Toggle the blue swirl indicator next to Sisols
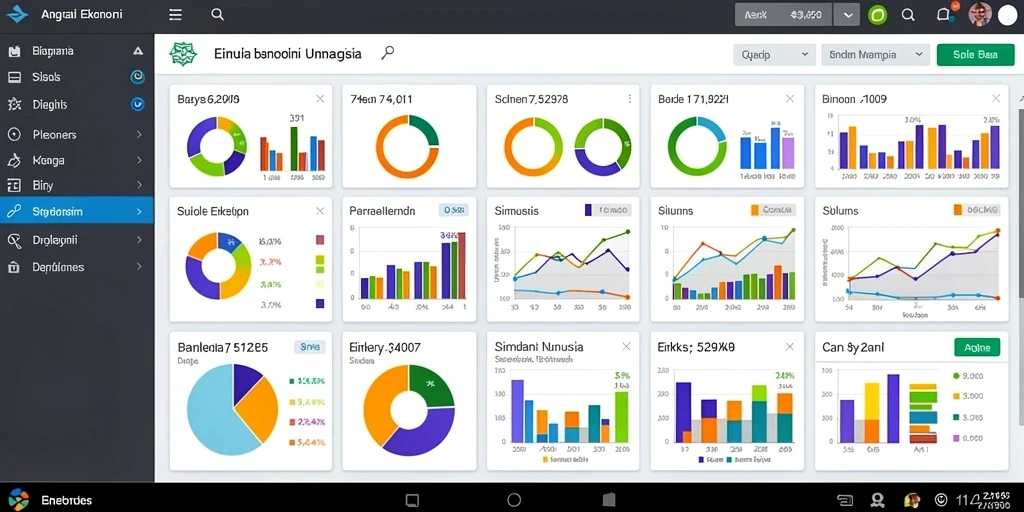Screen dimensions: 1024x512 tap(137, 77)
